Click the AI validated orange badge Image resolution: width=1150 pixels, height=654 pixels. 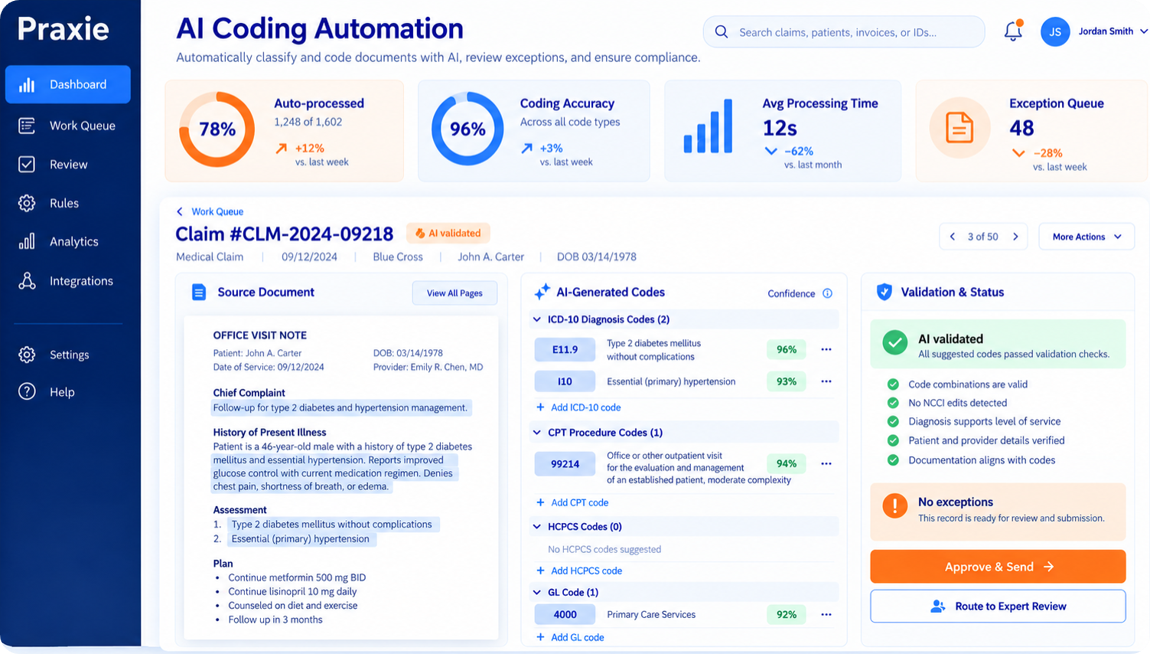point(448,233)
